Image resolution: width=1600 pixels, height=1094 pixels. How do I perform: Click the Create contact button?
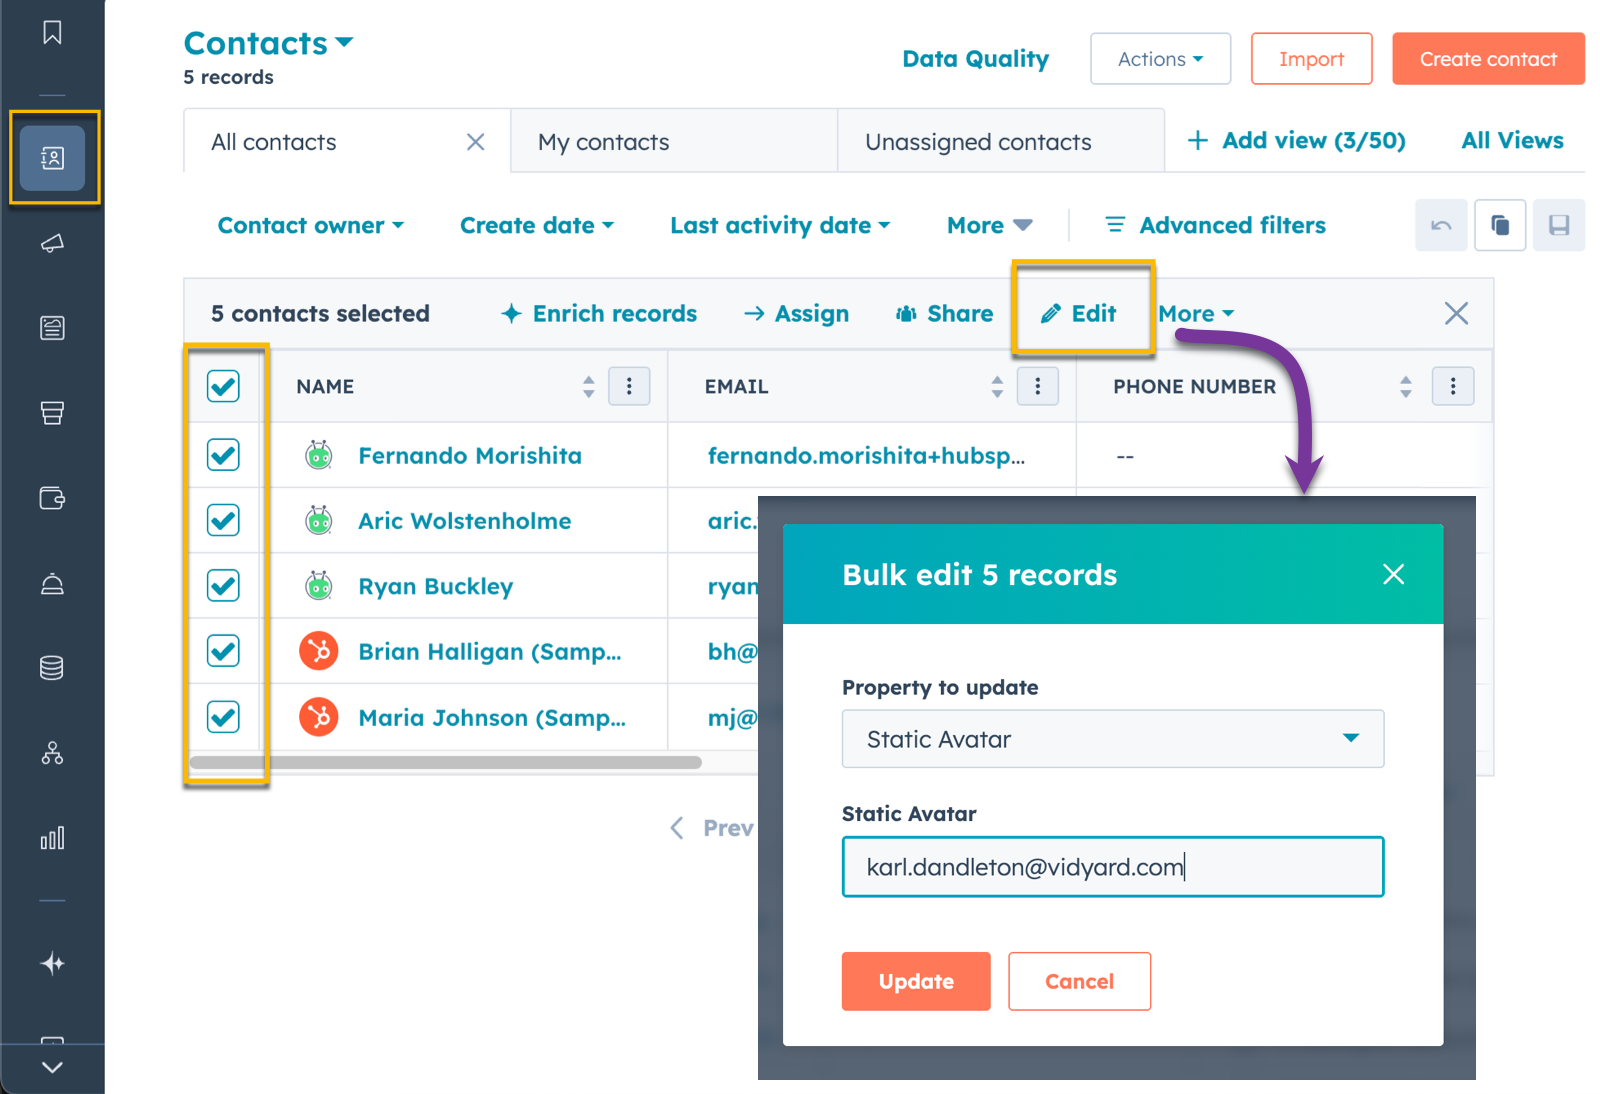[x=1488, y=58]
